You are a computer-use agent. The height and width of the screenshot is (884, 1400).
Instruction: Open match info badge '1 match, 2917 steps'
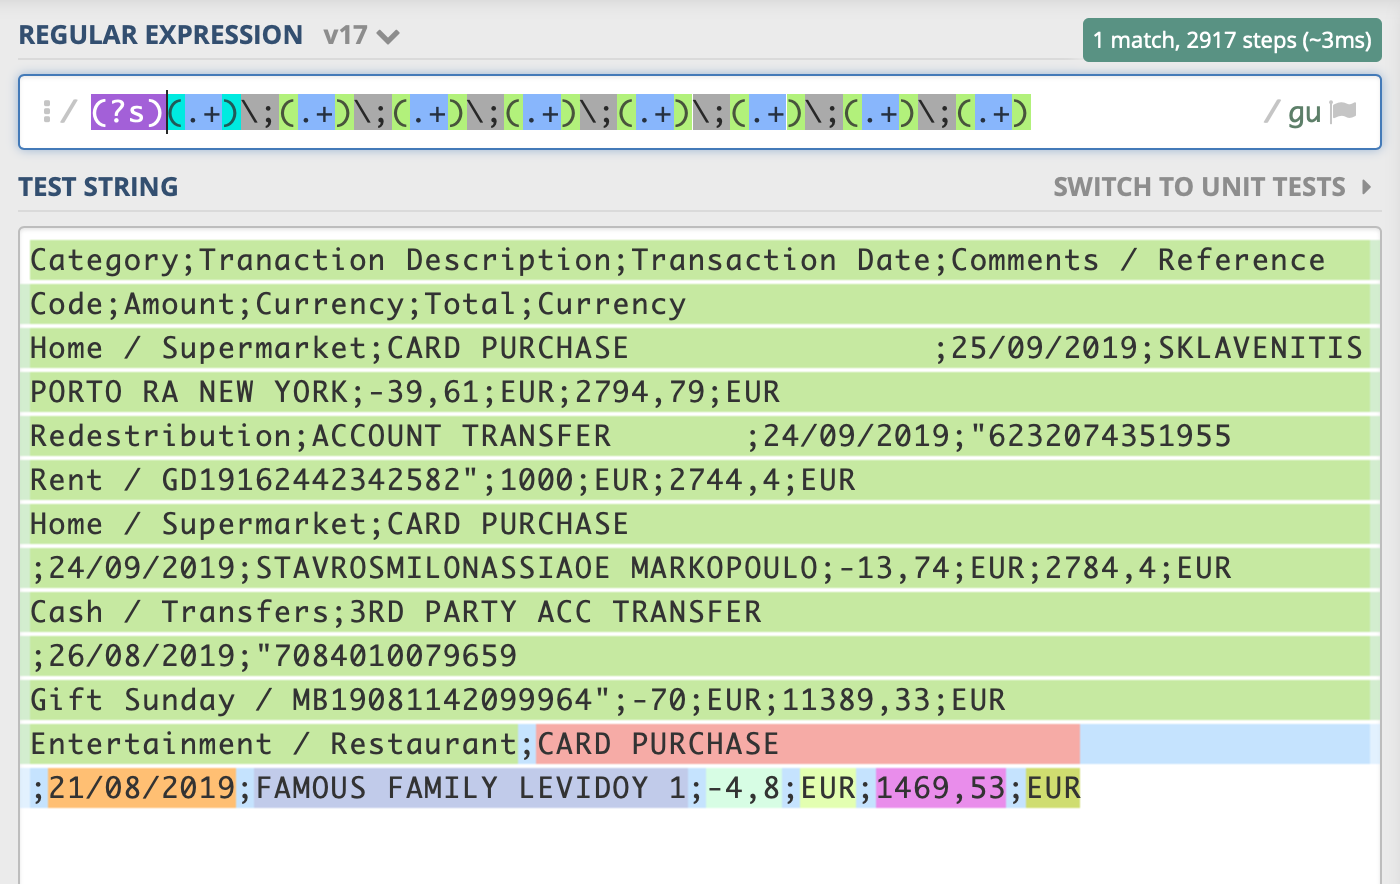[x=1232, y=41]
